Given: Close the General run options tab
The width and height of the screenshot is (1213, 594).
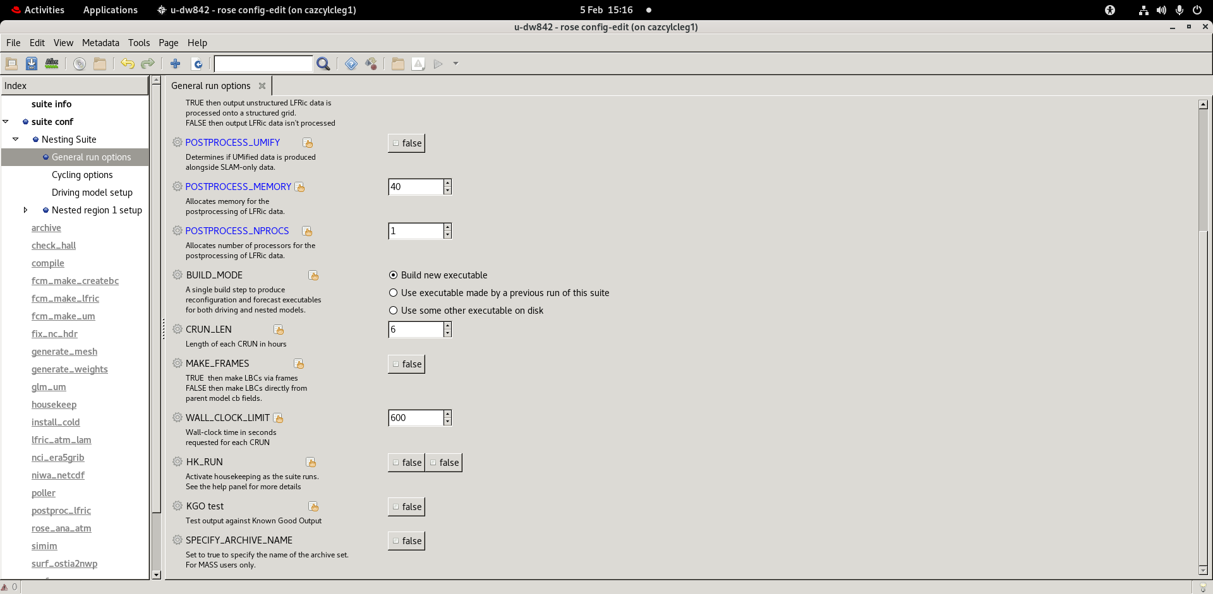Looking at the screenshot, I should 262,86.
